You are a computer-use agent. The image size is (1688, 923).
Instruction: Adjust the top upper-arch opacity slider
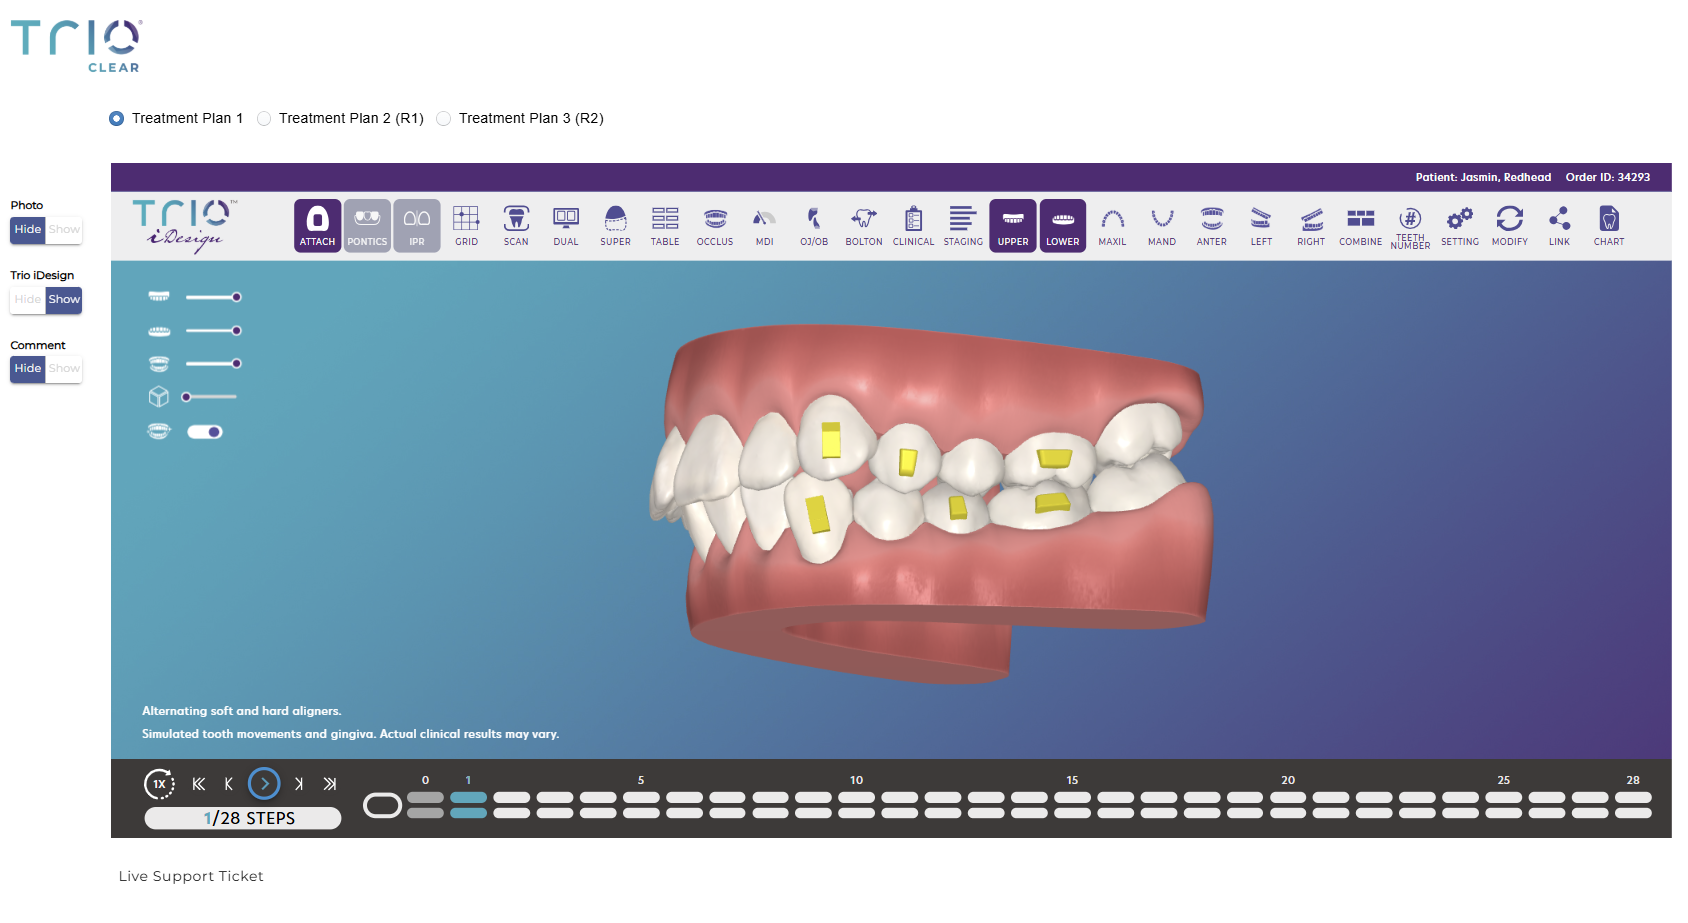point(236,297)
